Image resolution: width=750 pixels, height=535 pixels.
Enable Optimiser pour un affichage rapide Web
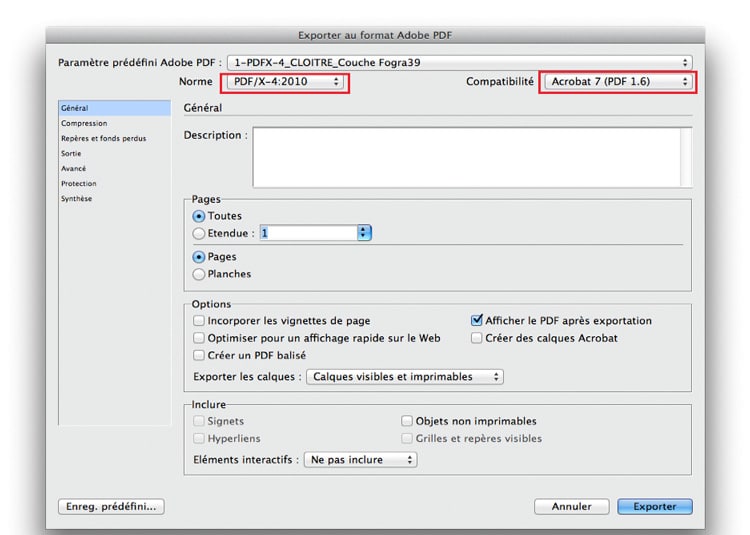pyautogui.click(x=199, y=338)
